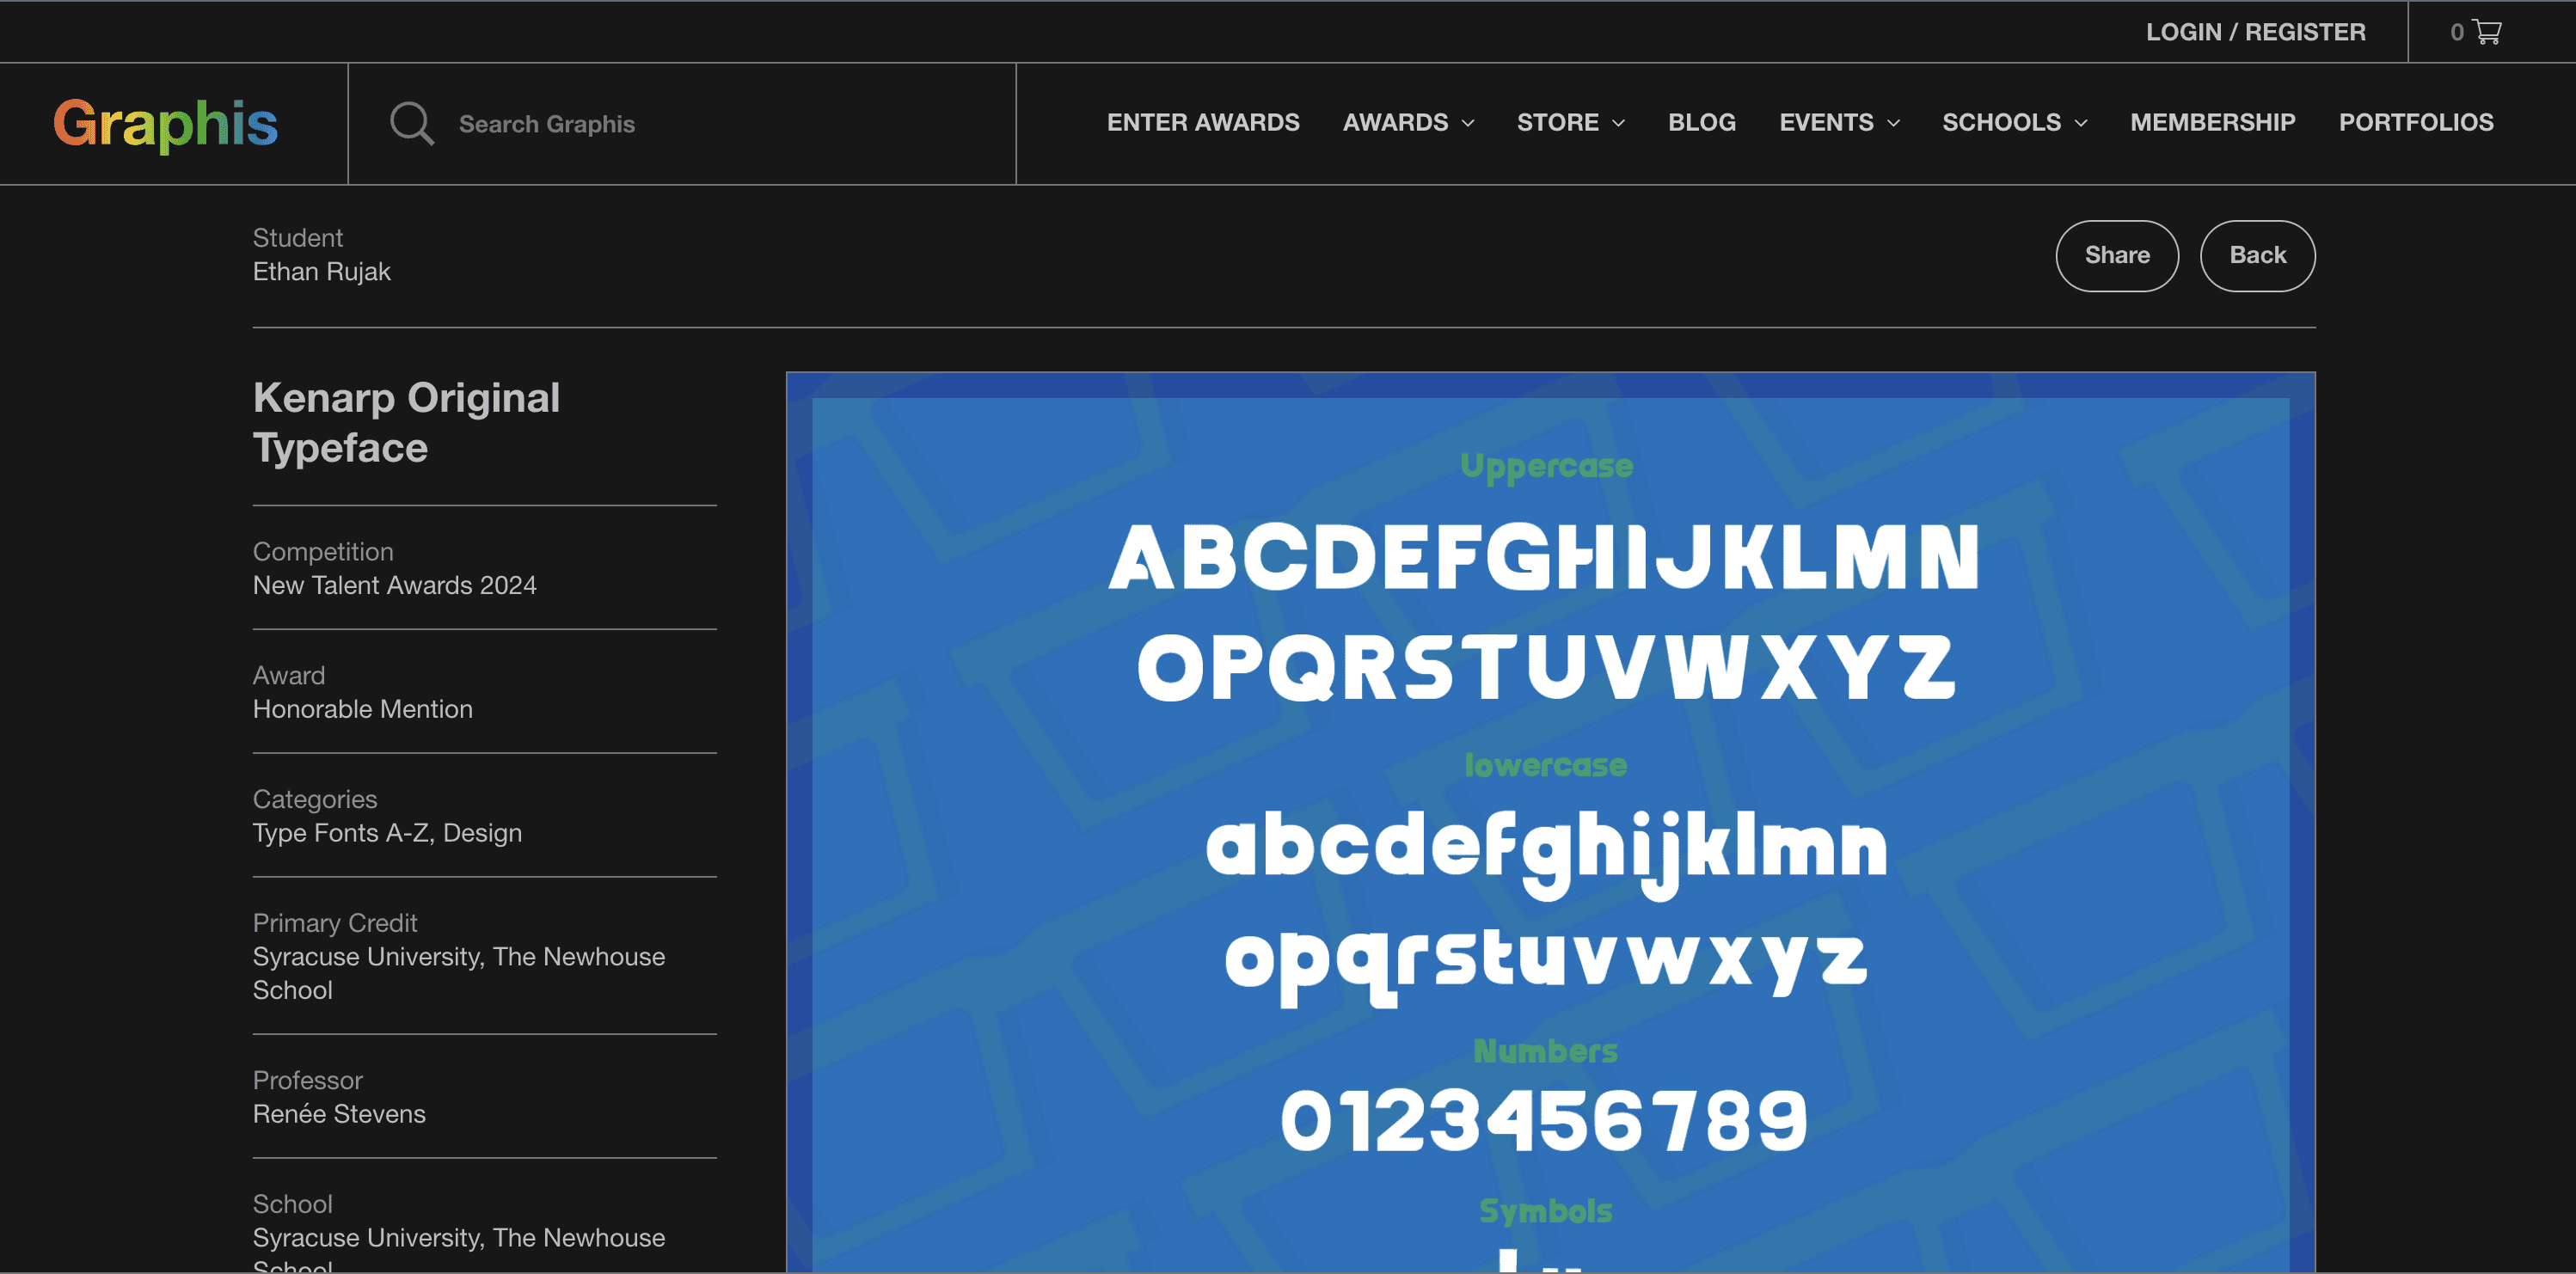Open the MEMBERSHIP section
This screenshot has height=1274, width=2576.
2212,122
